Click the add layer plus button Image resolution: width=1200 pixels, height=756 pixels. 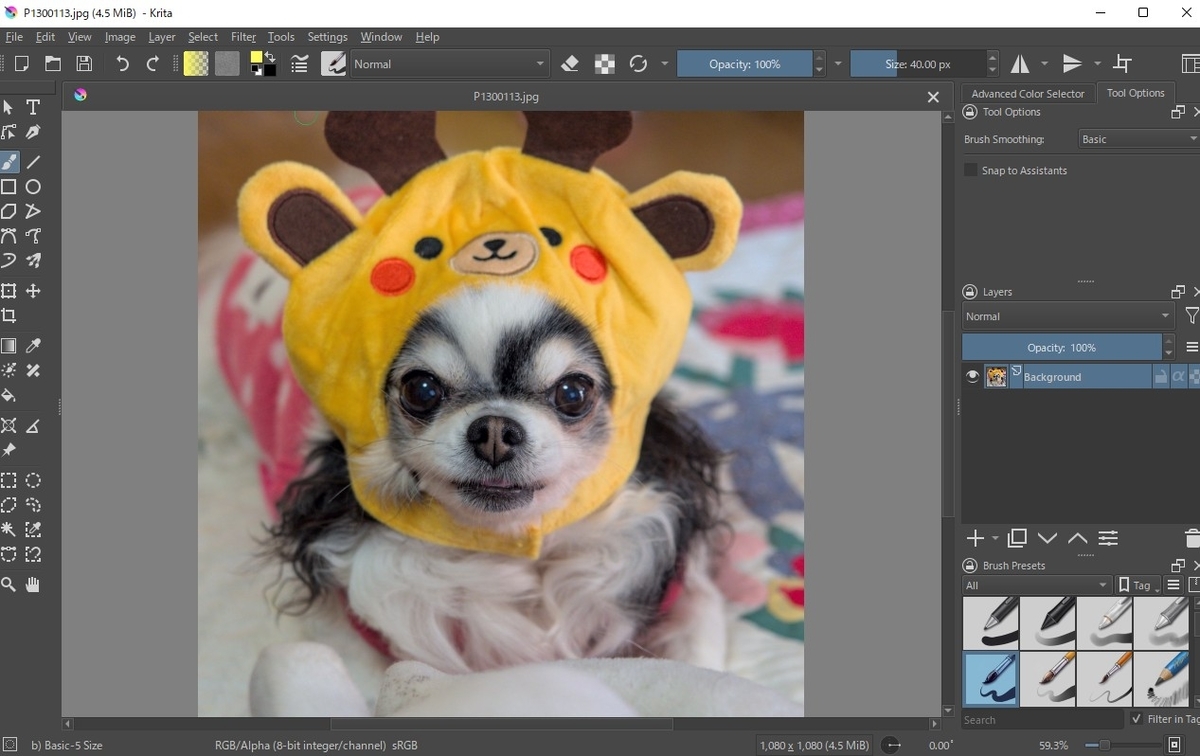[x=975, y=538]
